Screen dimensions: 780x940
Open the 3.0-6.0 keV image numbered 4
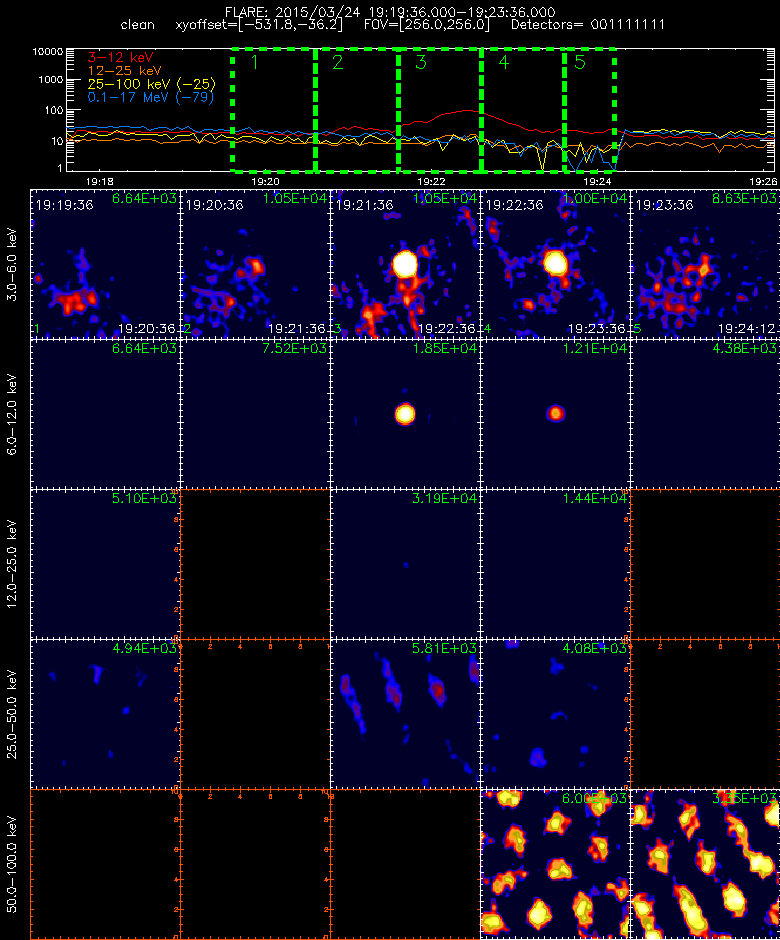click(x=555, y=264)
